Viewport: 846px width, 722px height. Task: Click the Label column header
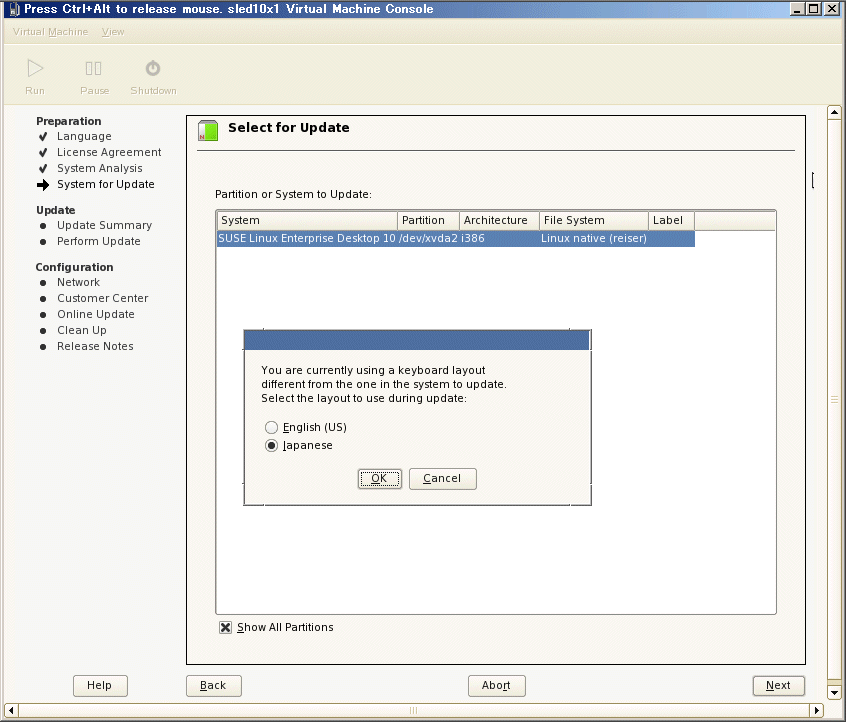point(672,221)
